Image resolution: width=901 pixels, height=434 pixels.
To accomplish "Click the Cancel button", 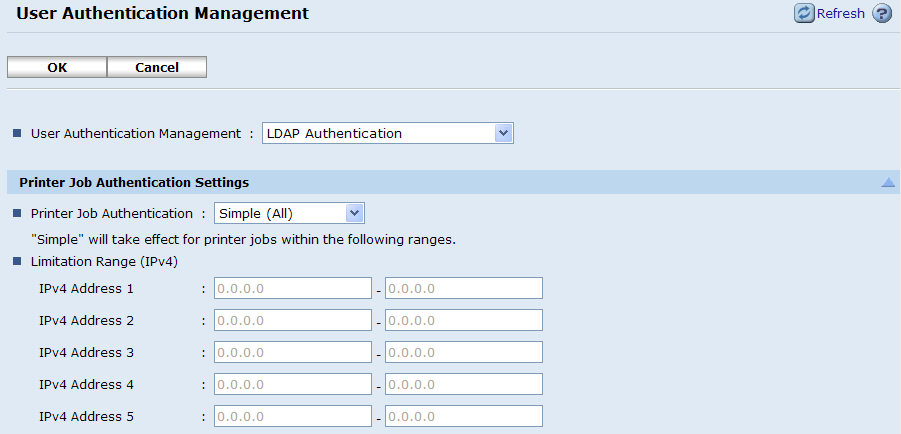I will click(157, 67).
